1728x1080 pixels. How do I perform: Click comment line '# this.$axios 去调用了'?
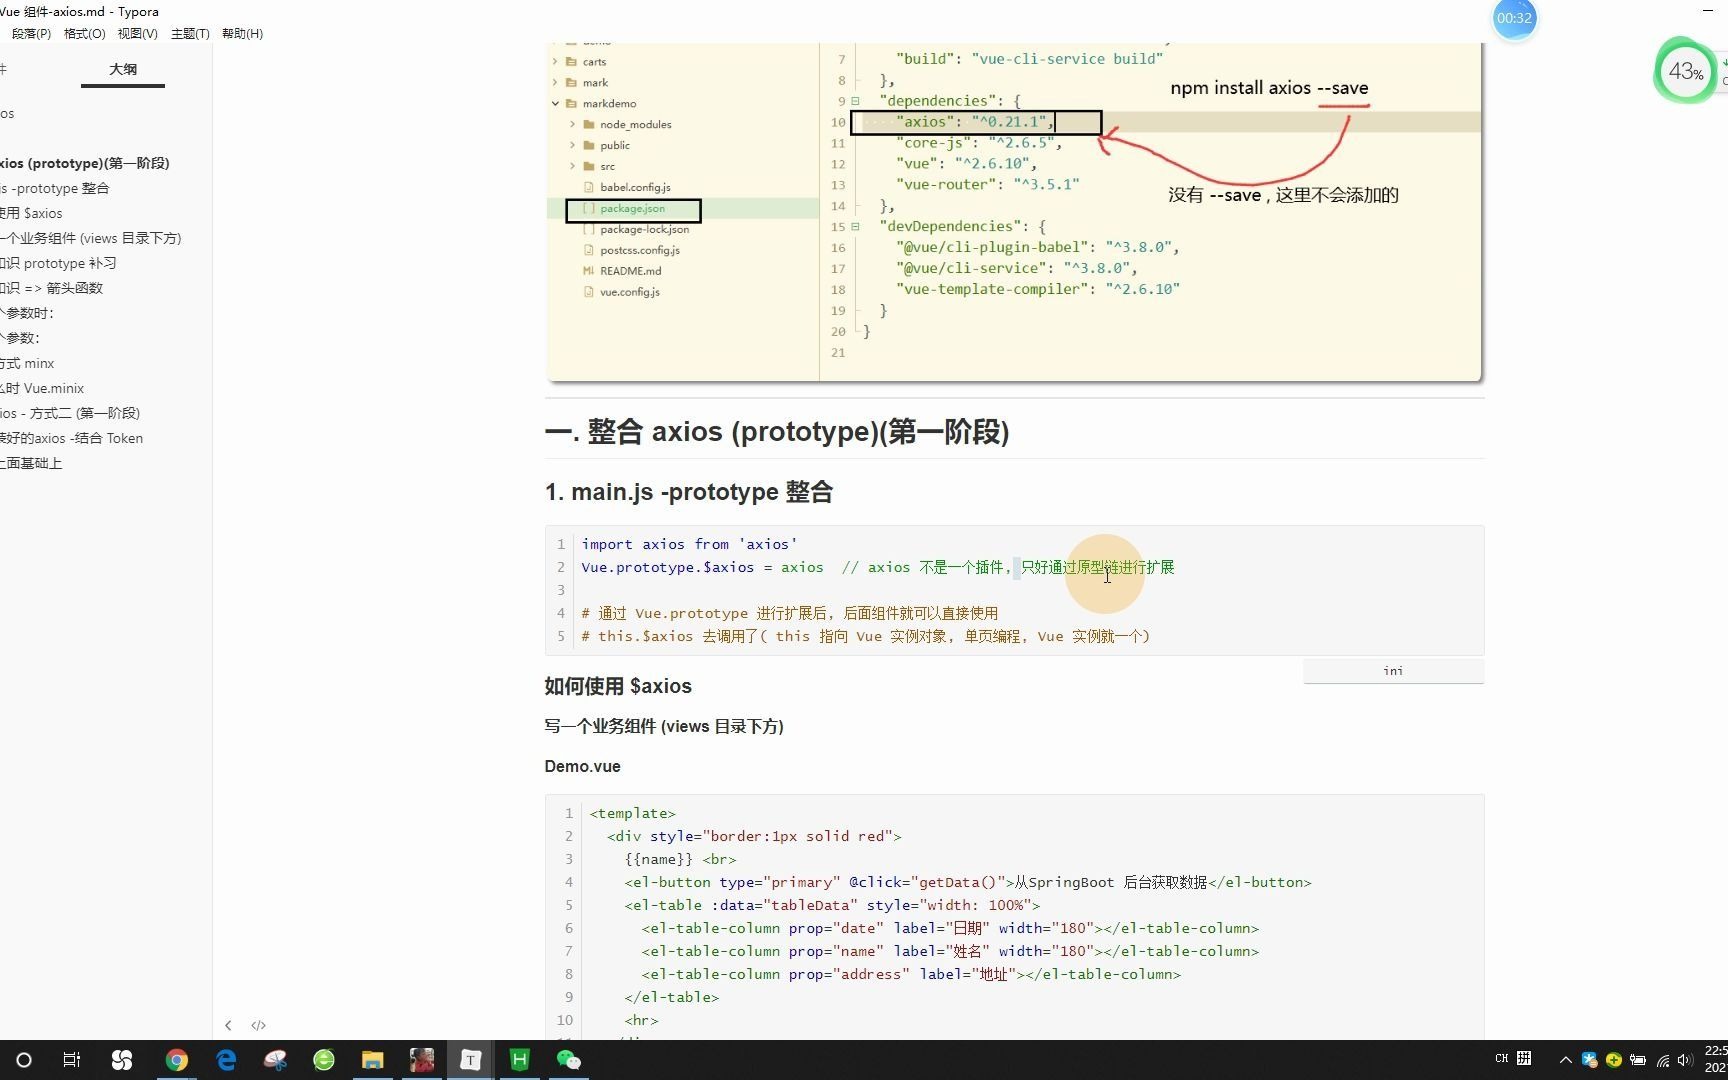click(865, 636)
